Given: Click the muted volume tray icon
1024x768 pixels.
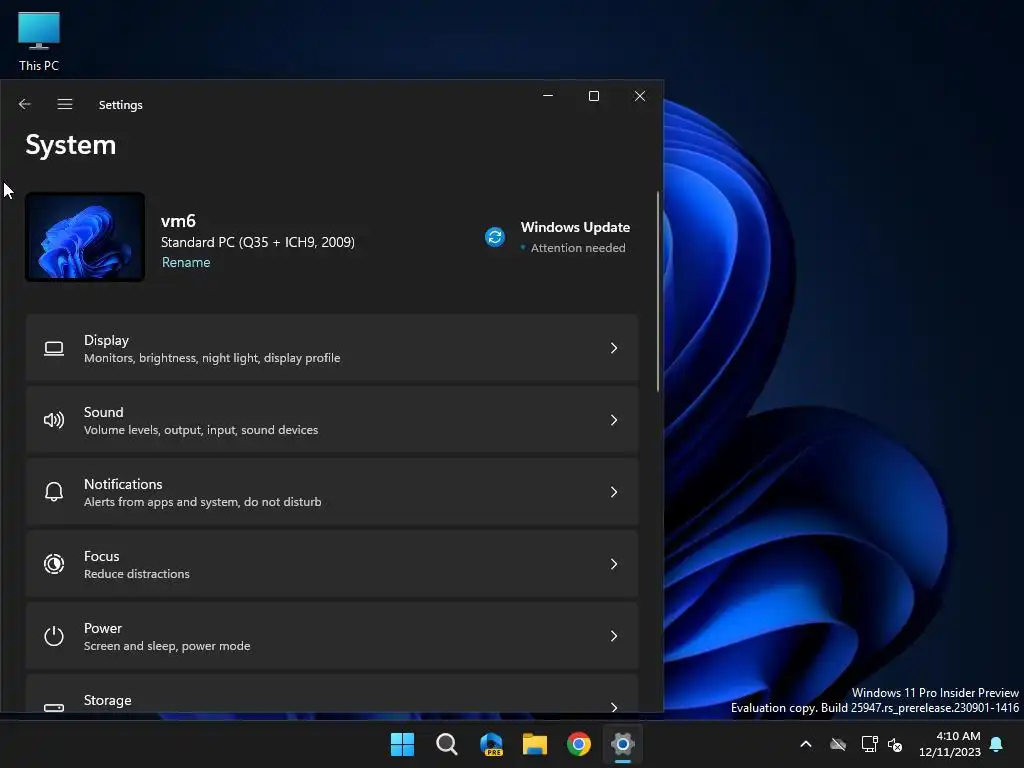Looking at the screenshot, I should coord(895,744).
